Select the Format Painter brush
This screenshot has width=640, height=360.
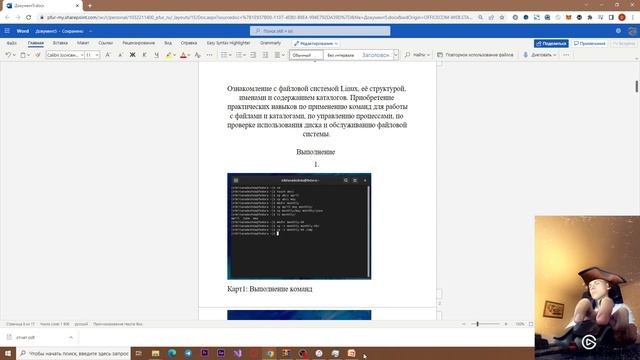click(38, 55)
